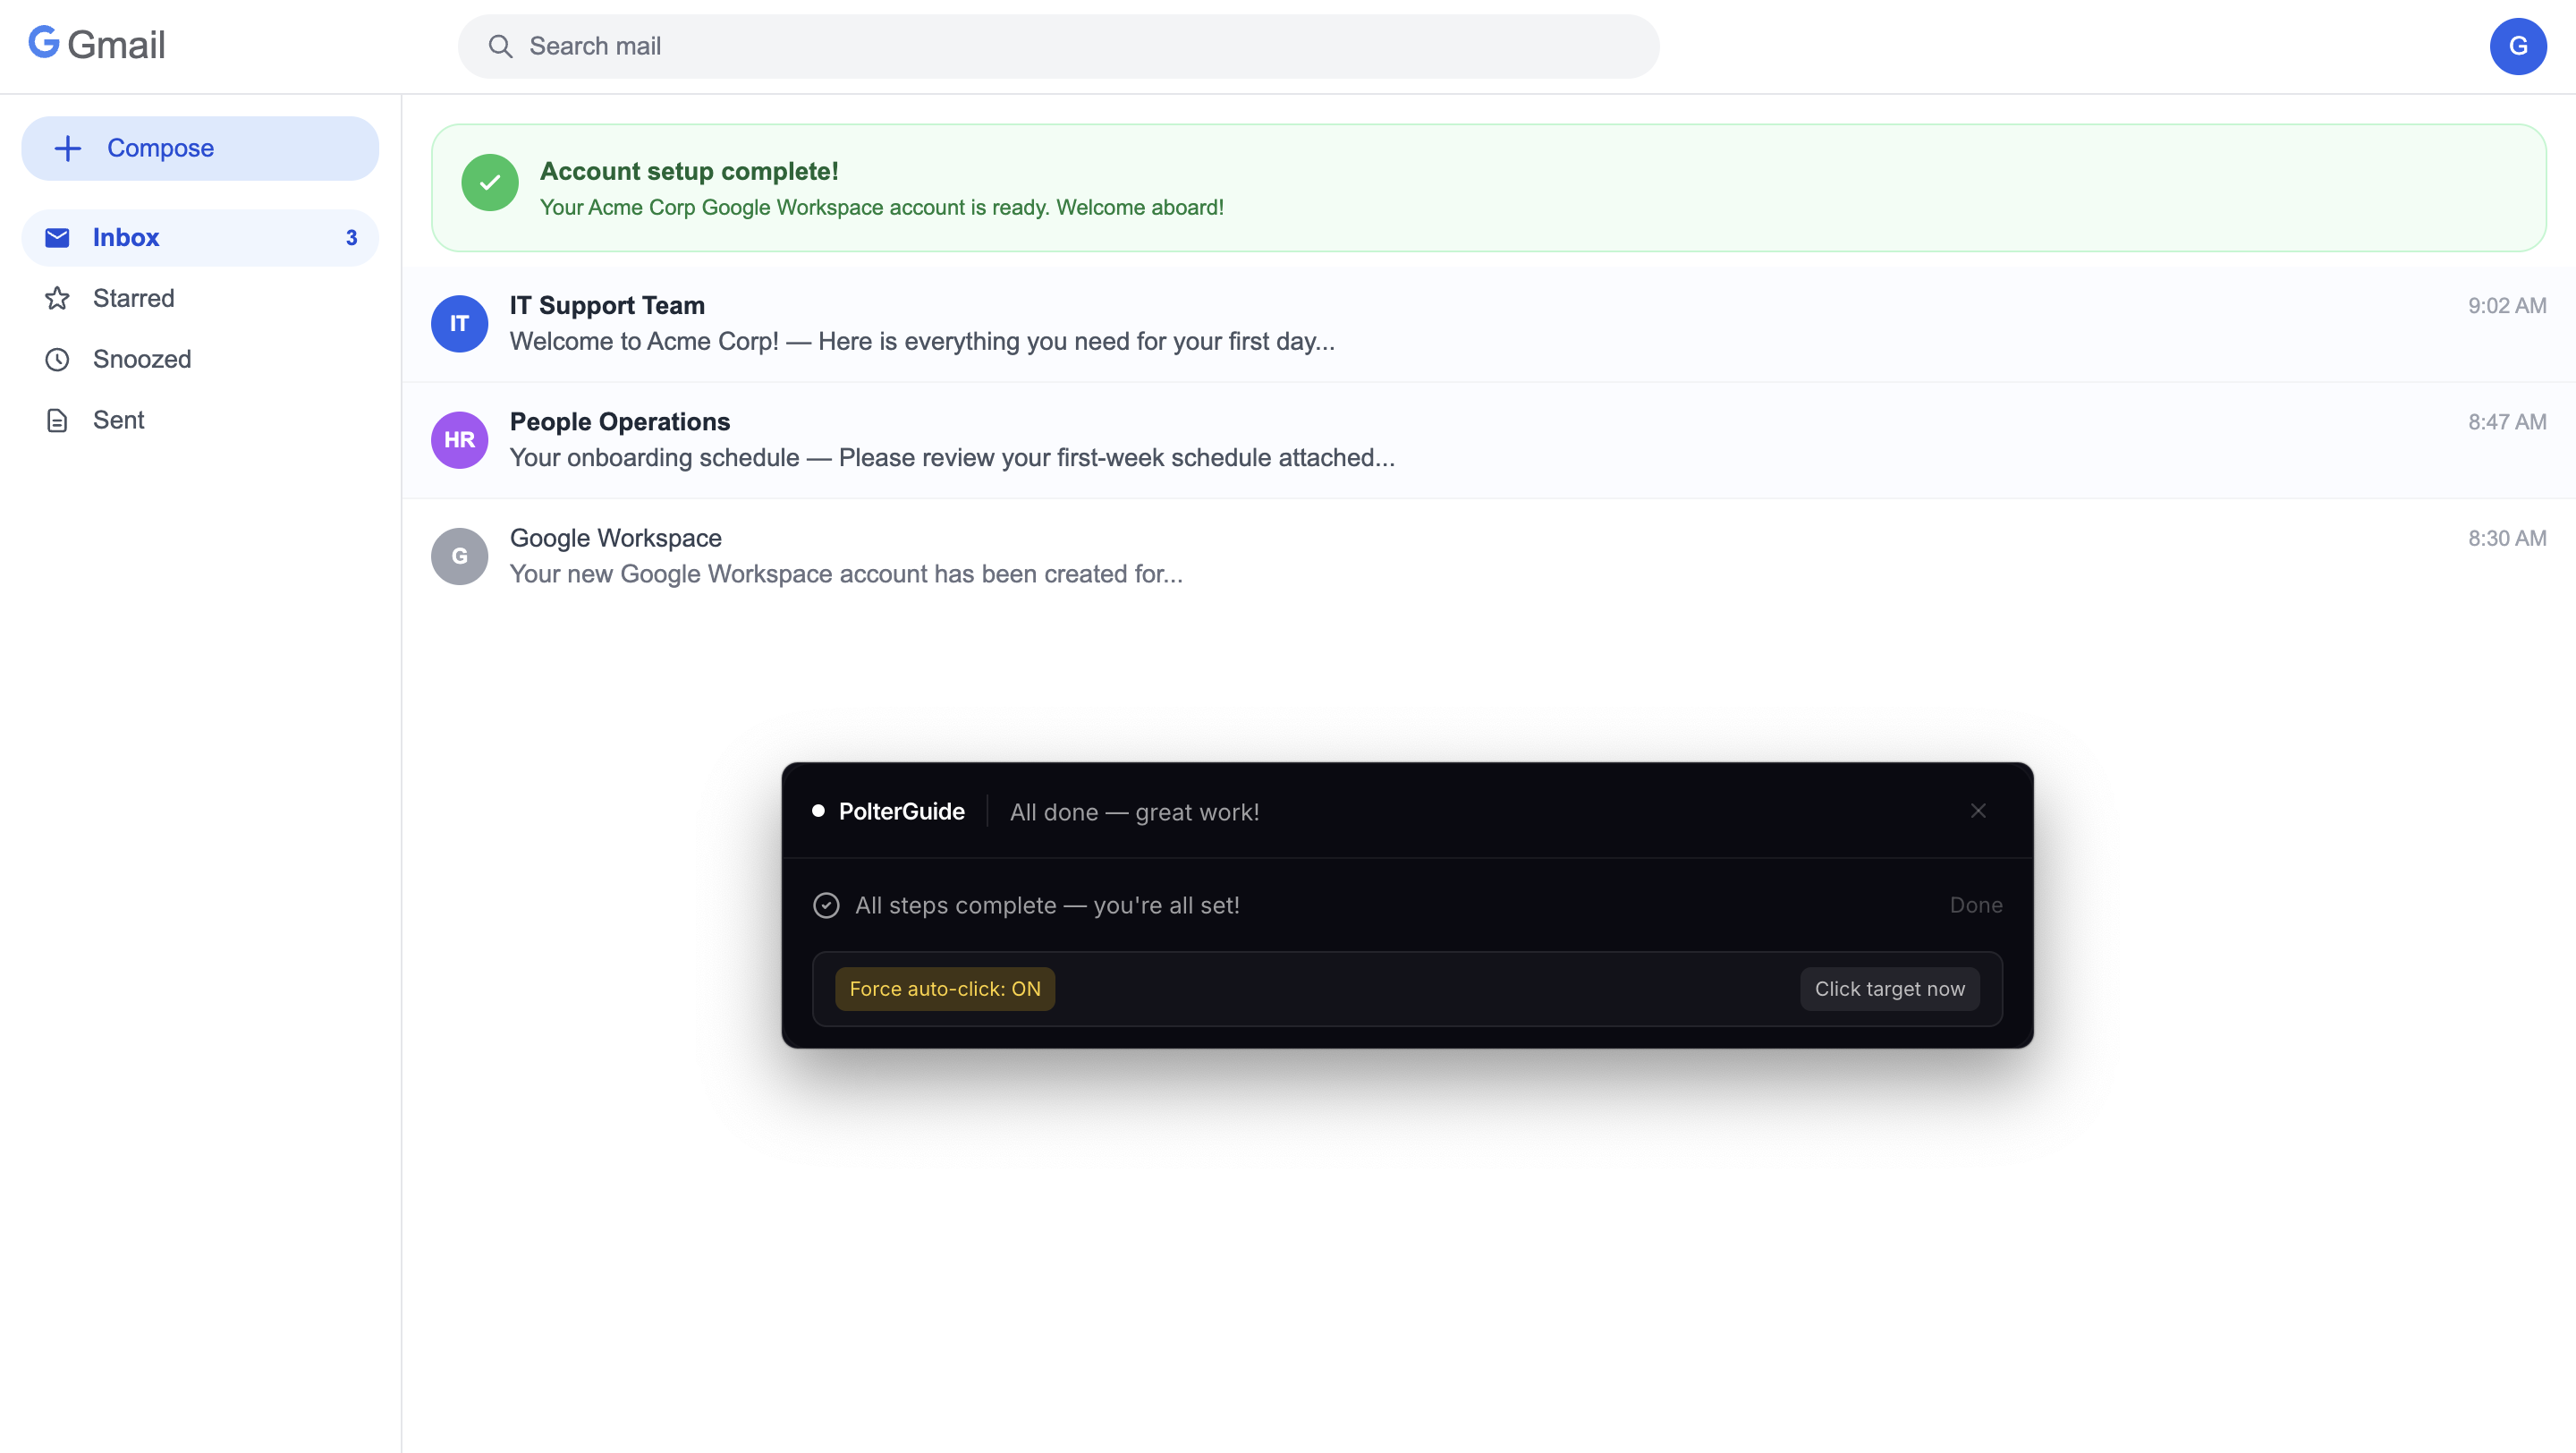Go to the Snoozed folder

pyautogui.click(x=141, y=359)
